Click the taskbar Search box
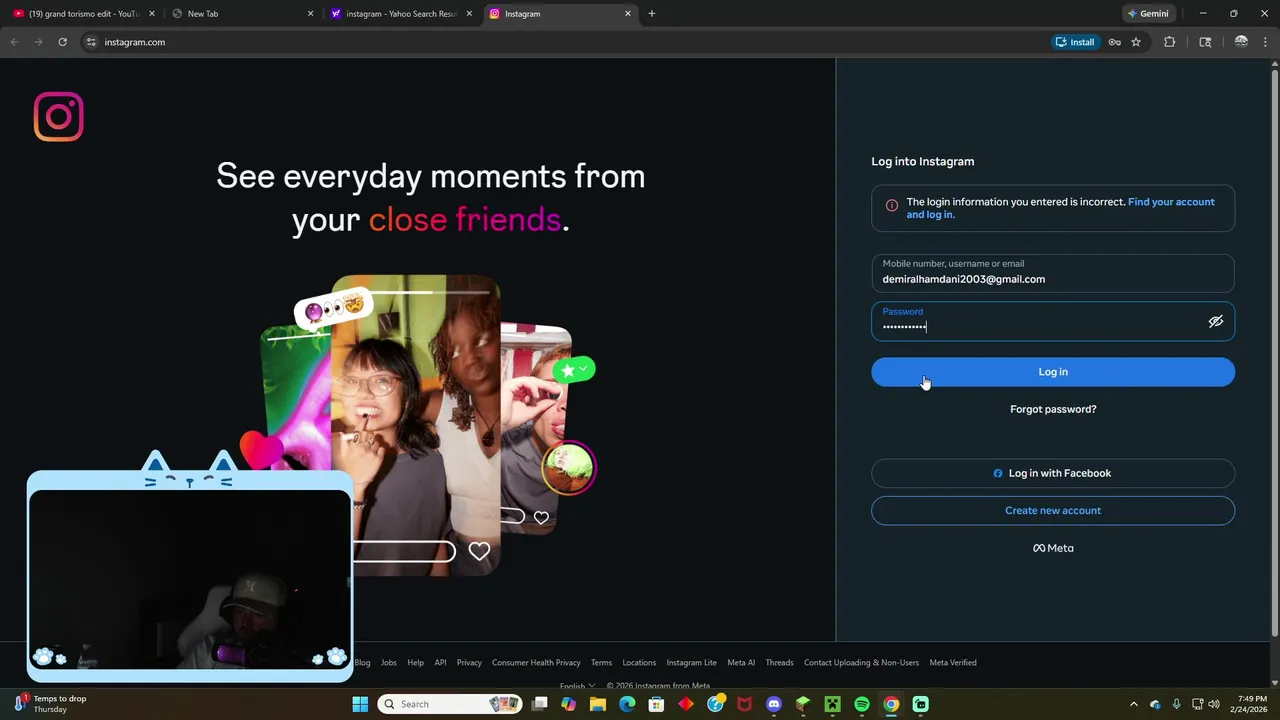The width and height of the screenshot is (1280, 720). point(450,704)
